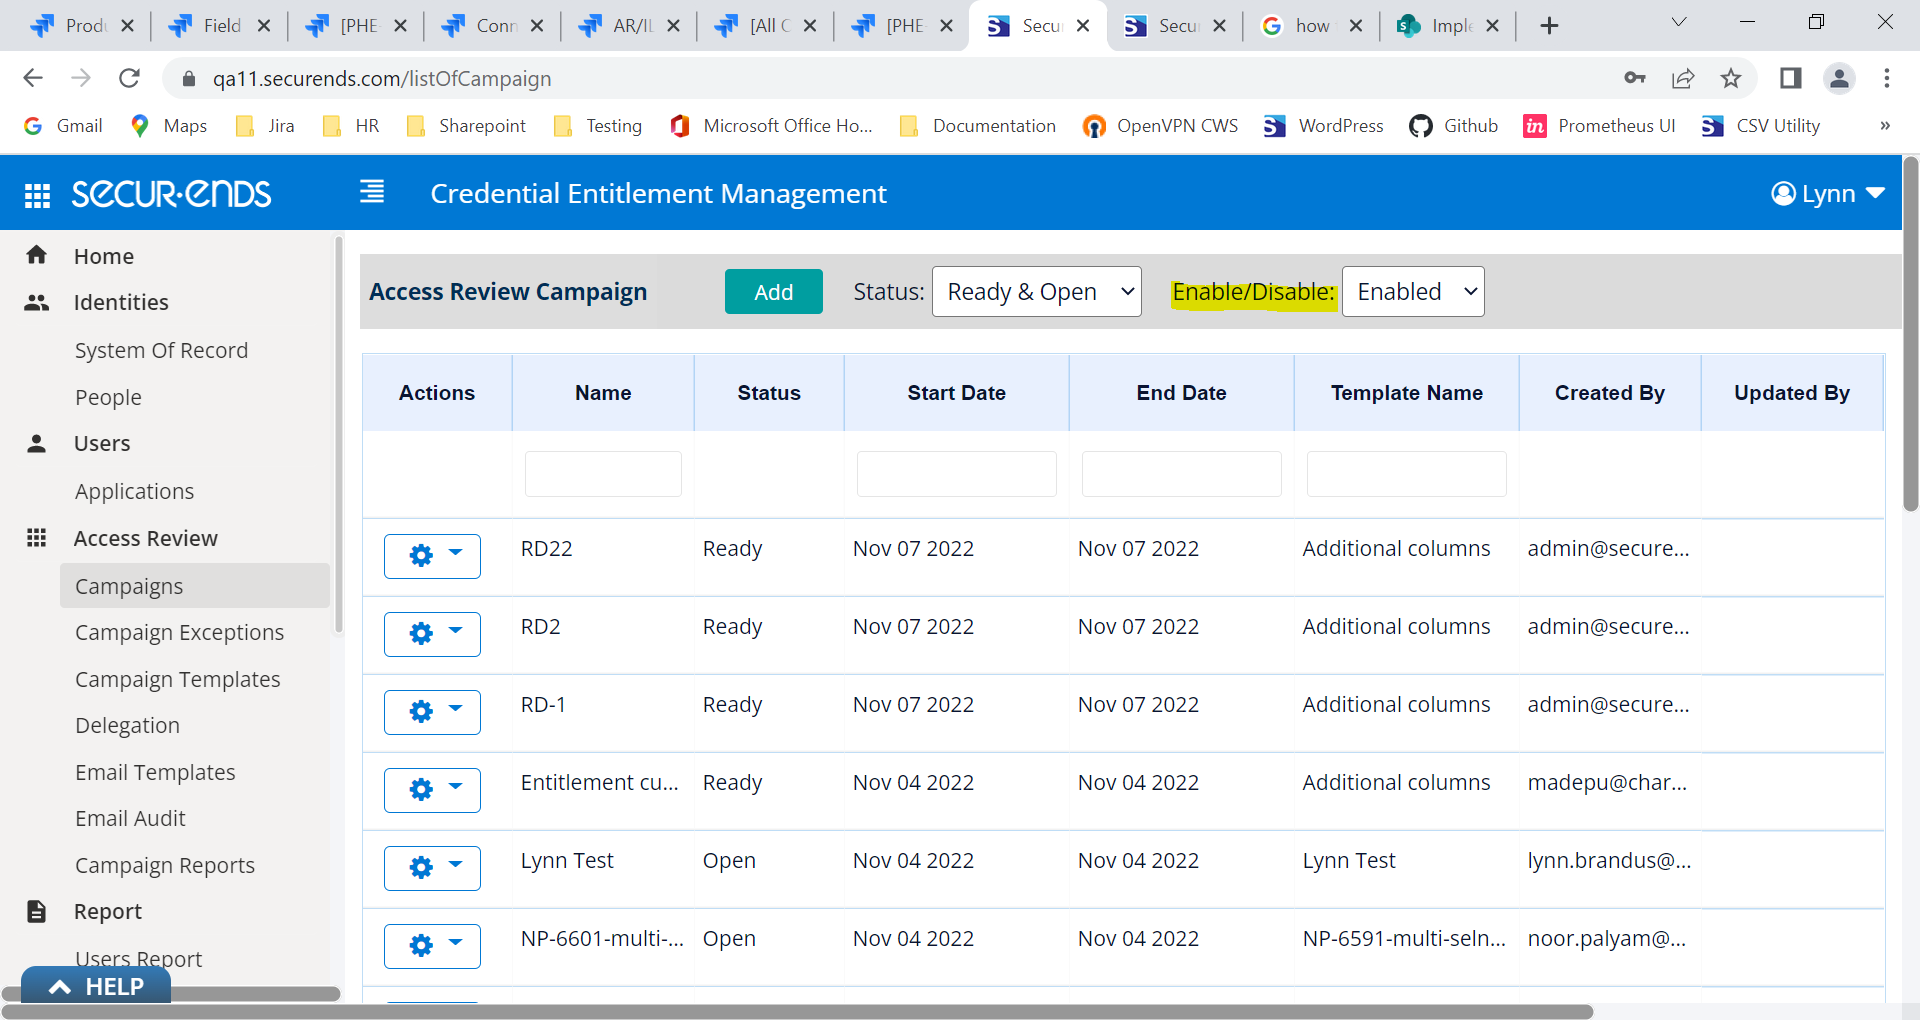1920x1020 pixels.
Task: Click the Access Review grid icon
Action: [x=37, y=537]
